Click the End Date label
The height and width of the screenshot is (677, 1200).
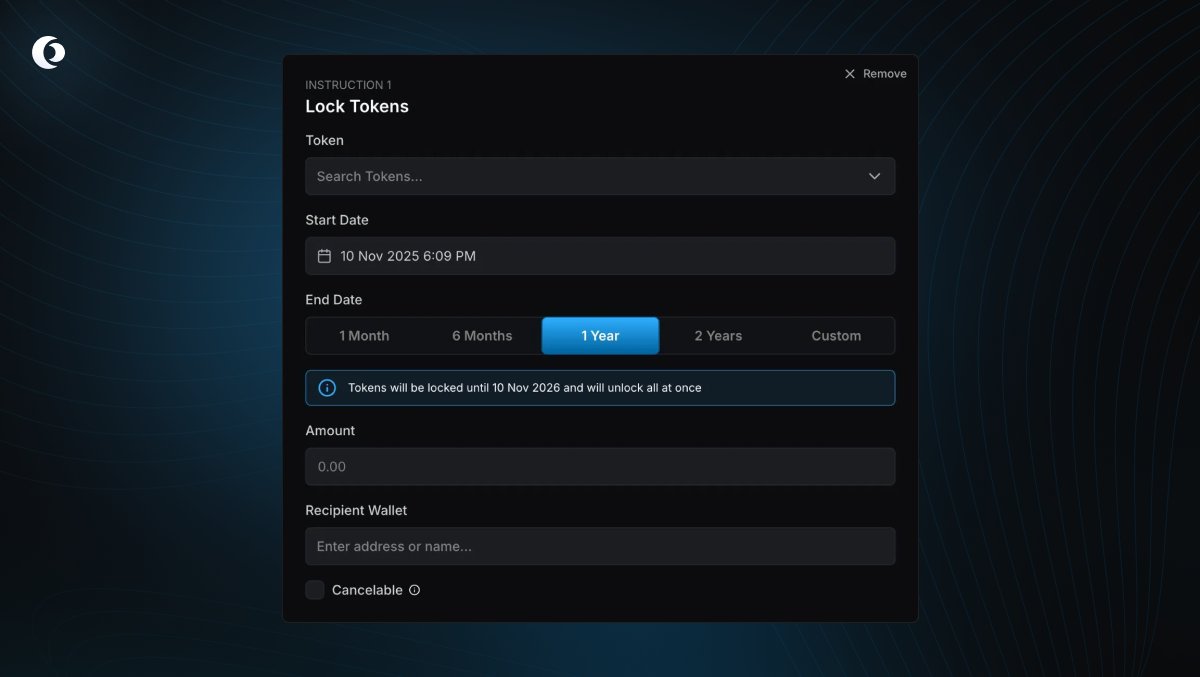tap(334, 300)
